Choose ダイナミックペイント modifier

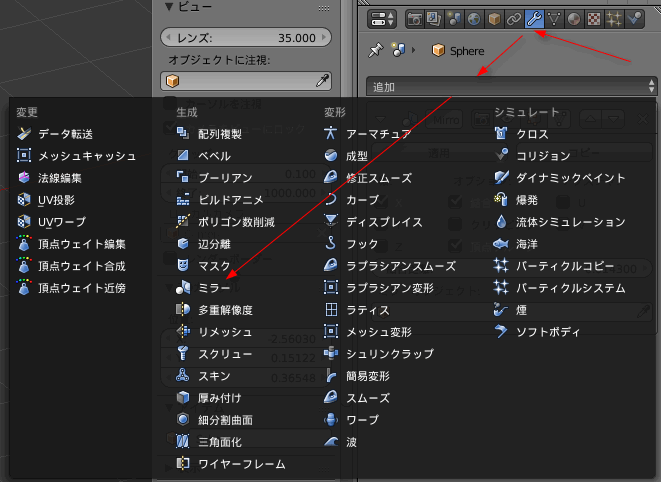point(560,178)
